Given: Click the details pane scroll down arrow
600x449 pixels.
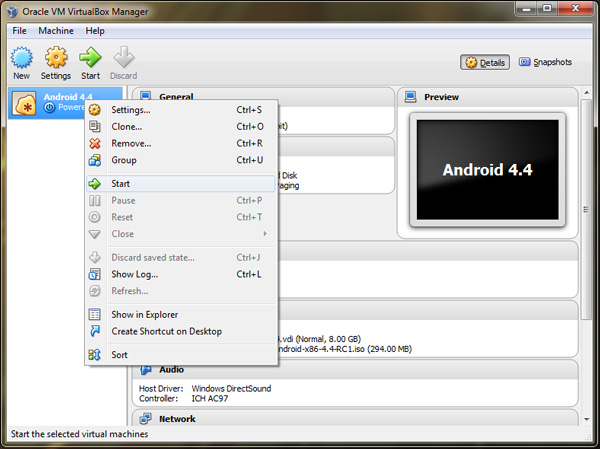Looking at the screenshot, I should (586, 419).
